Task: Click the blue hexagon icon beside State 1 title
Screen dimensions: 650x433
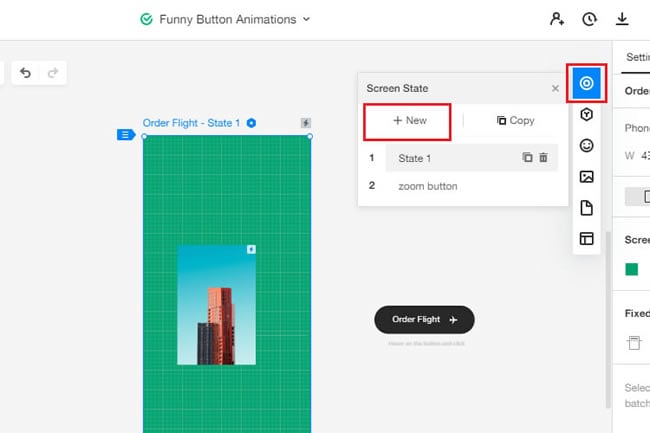Action: (x=251, y=123)
